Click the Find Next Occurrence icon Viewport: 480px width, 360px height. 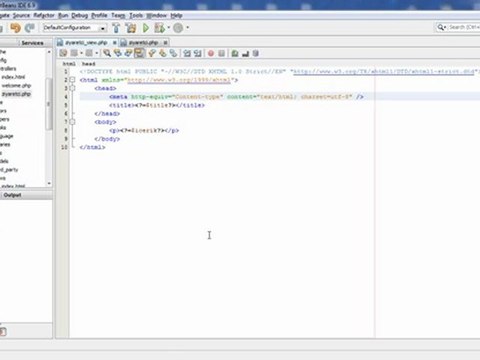pyautogui.click(x=128, y=53)
